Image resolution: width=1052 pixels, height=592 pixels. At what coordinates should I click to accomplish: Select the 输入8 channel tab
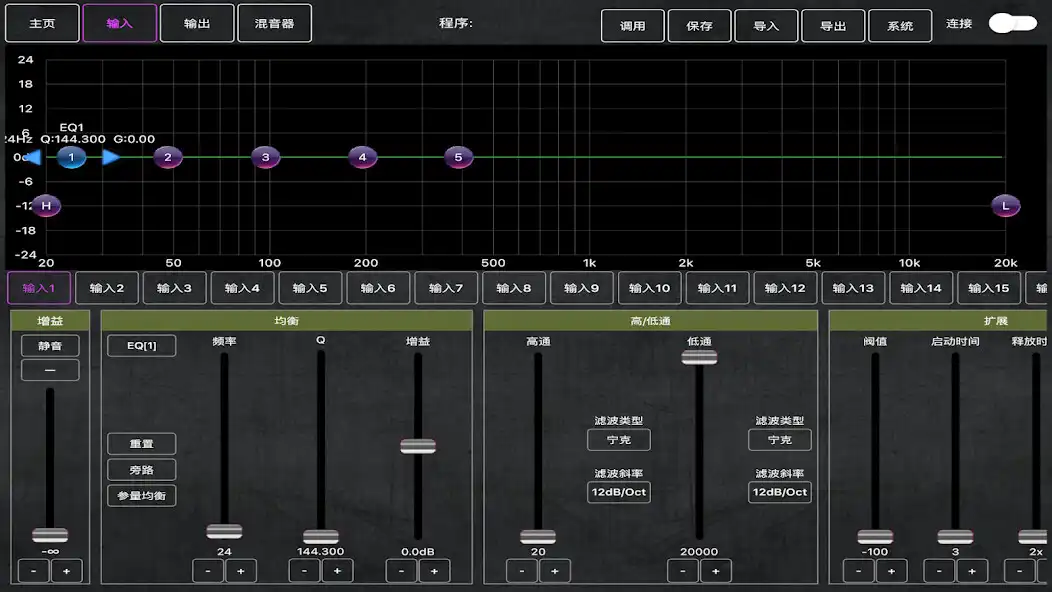coord(514,288)
